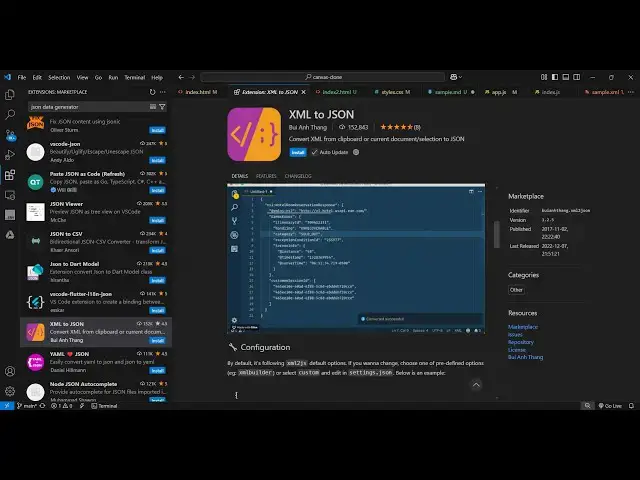Open the Edit menu
Screen dimensions: 640x480
click(x=37, y=77)
